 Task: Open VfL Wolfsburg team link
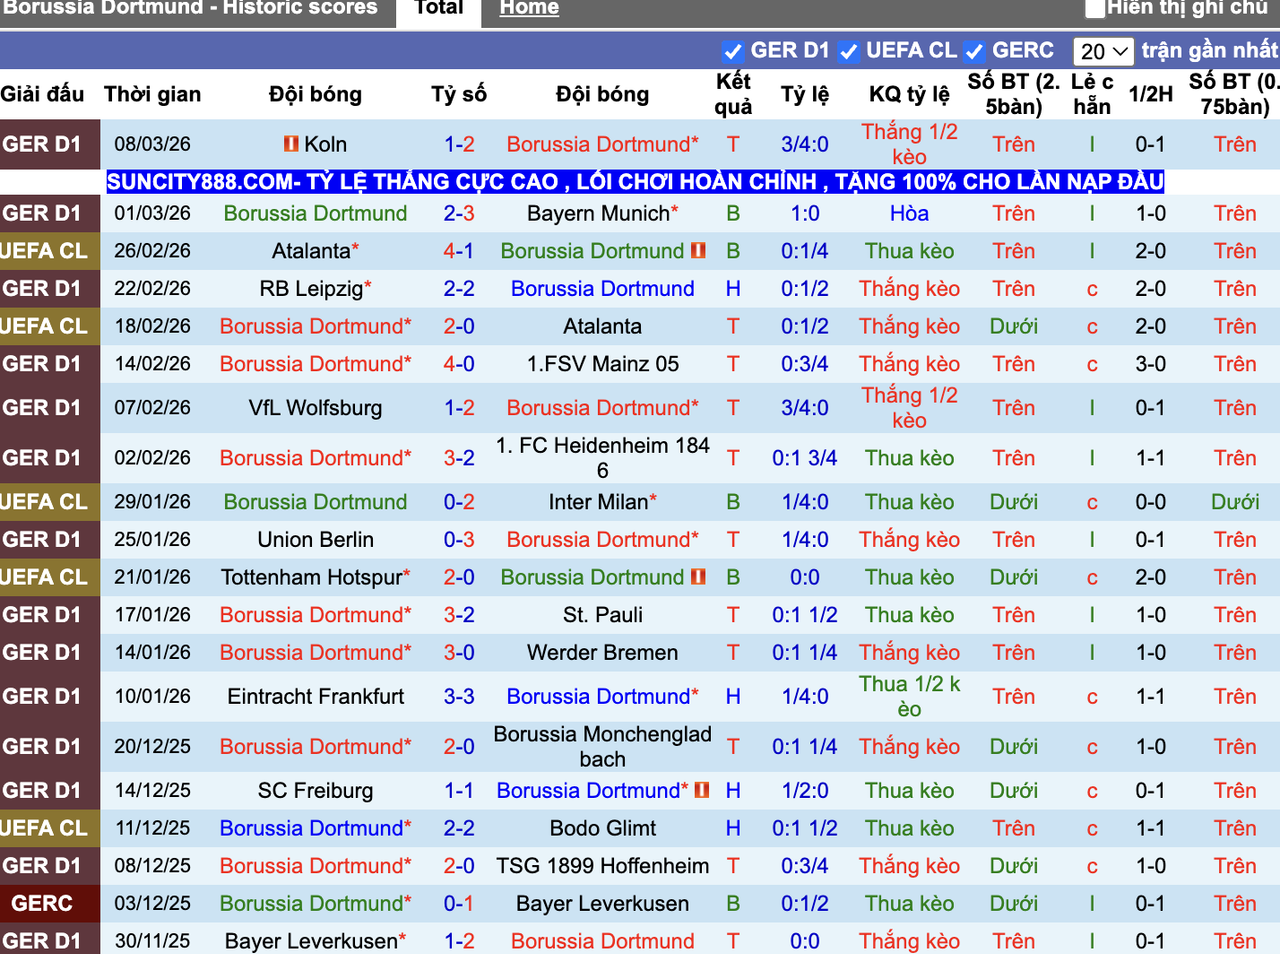click(316, 408)
